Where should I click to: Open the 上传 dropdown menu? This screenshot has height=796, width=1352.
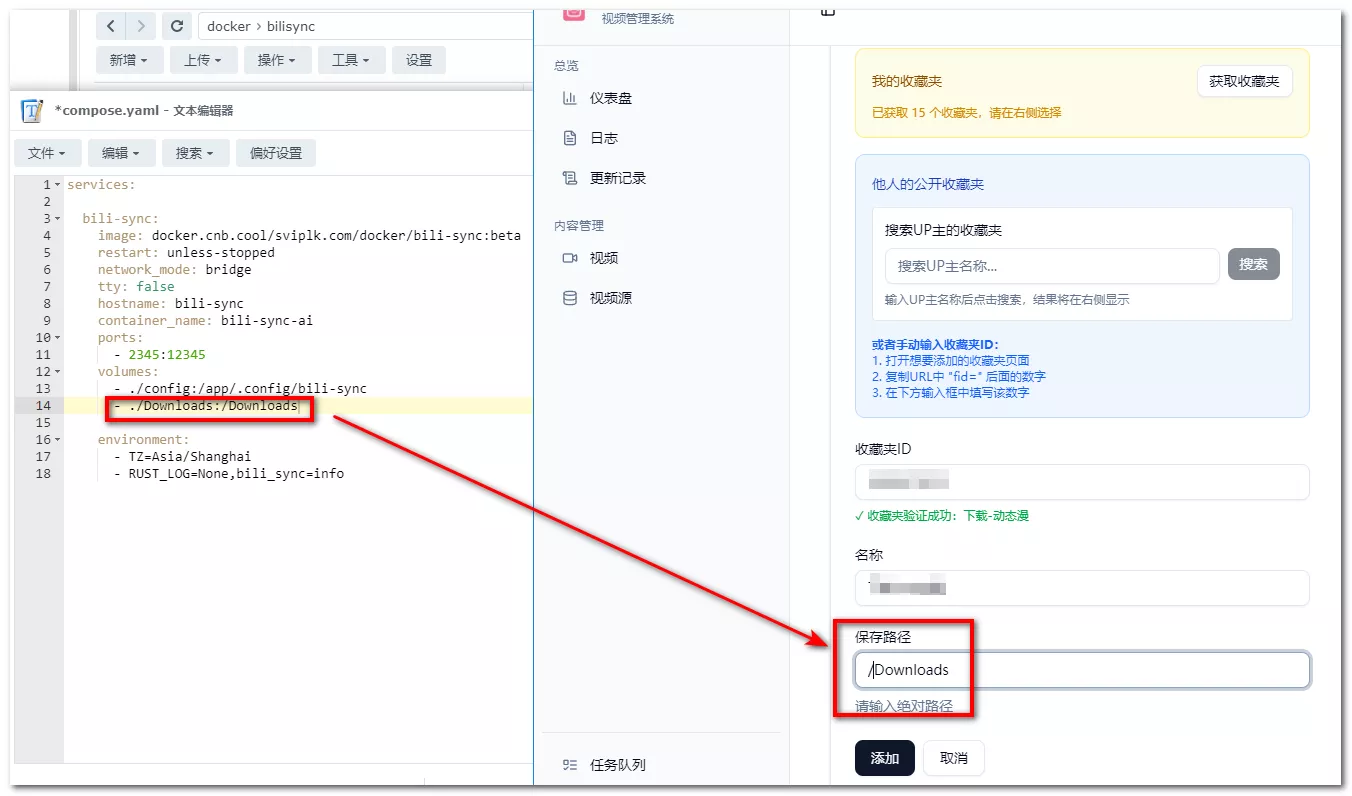pos(202,60)
